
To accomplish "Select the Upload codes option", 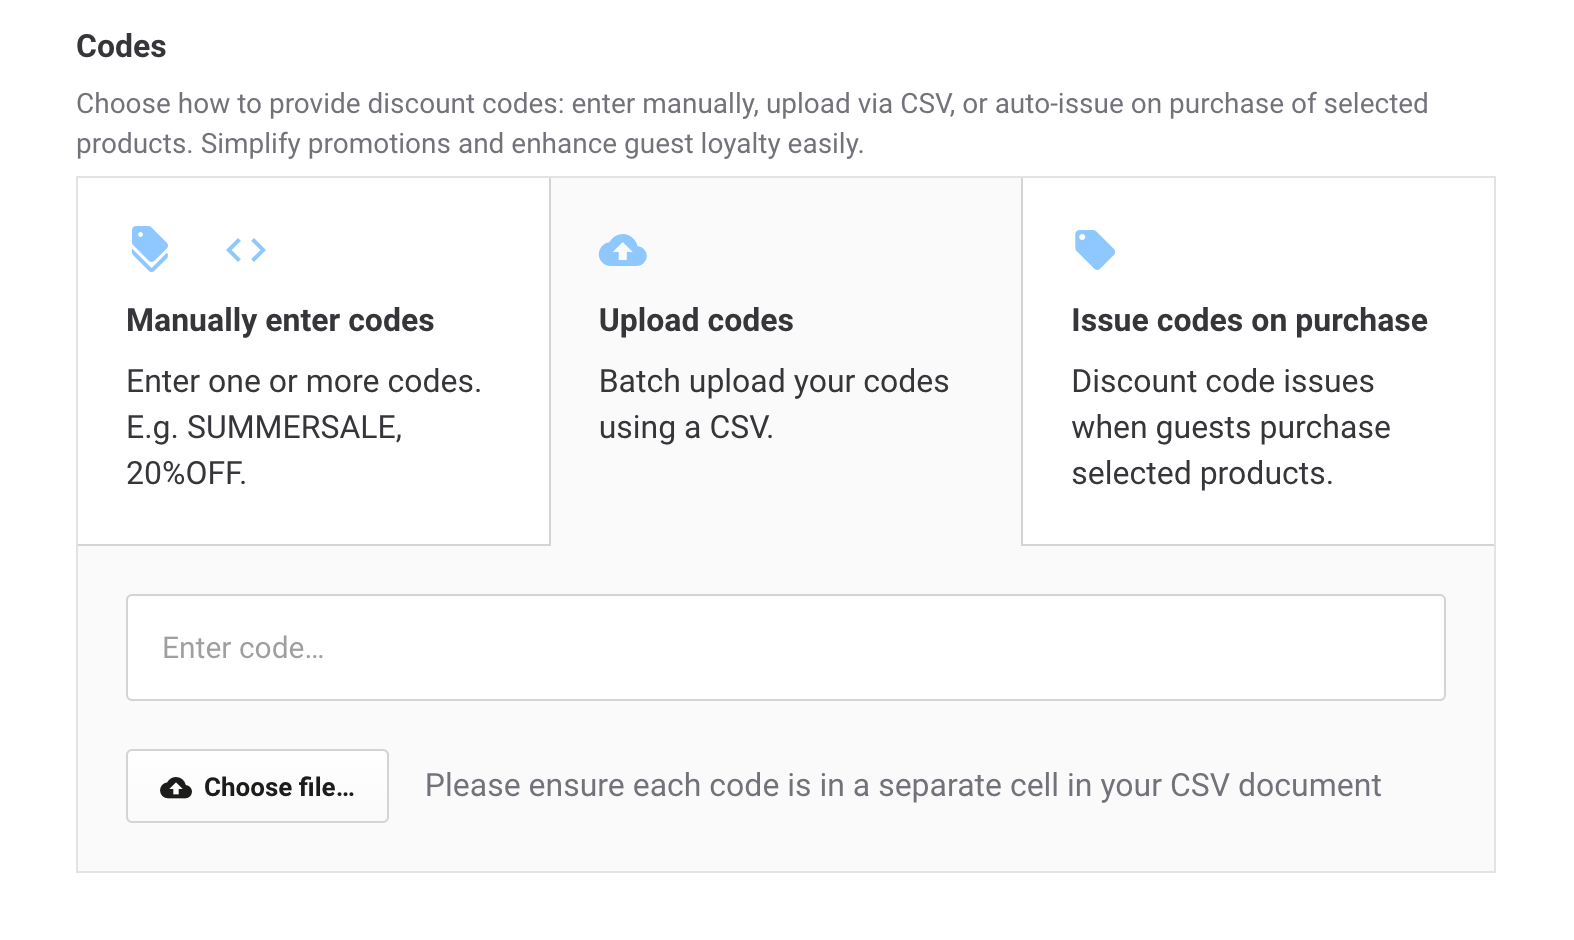I will click(x=784, y=360).
